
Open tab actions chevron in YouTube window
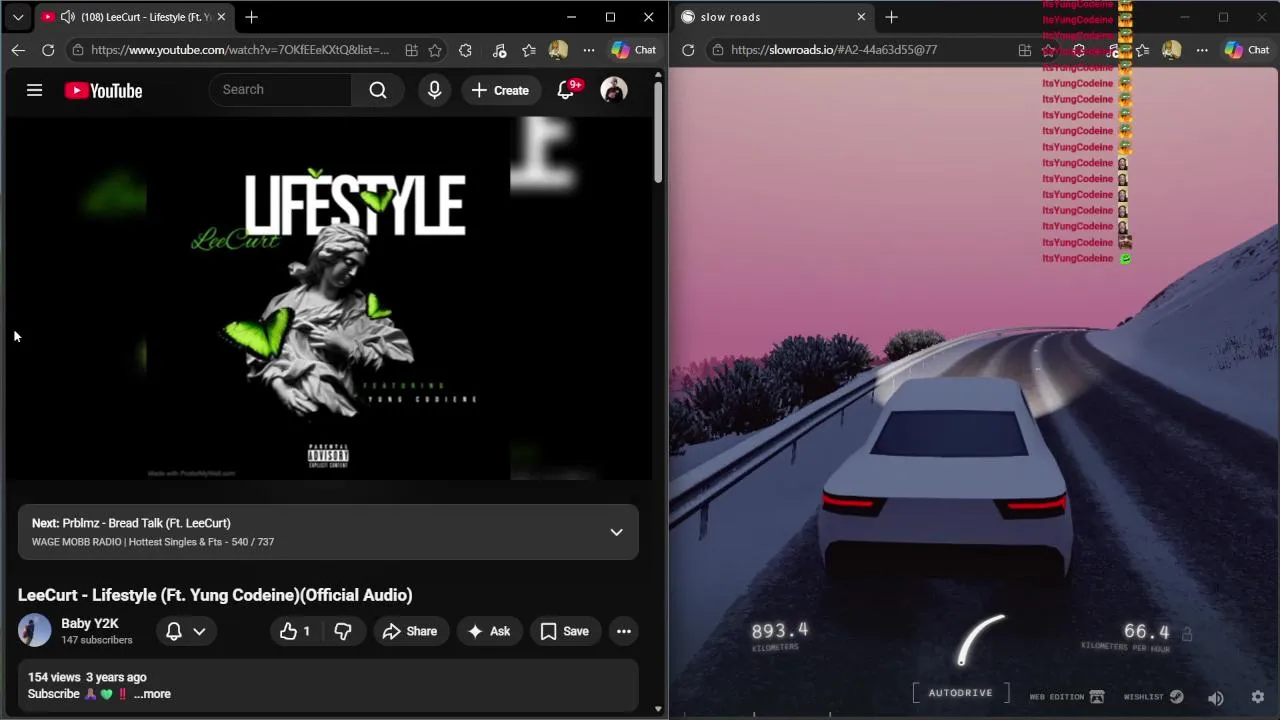point(18,17)
